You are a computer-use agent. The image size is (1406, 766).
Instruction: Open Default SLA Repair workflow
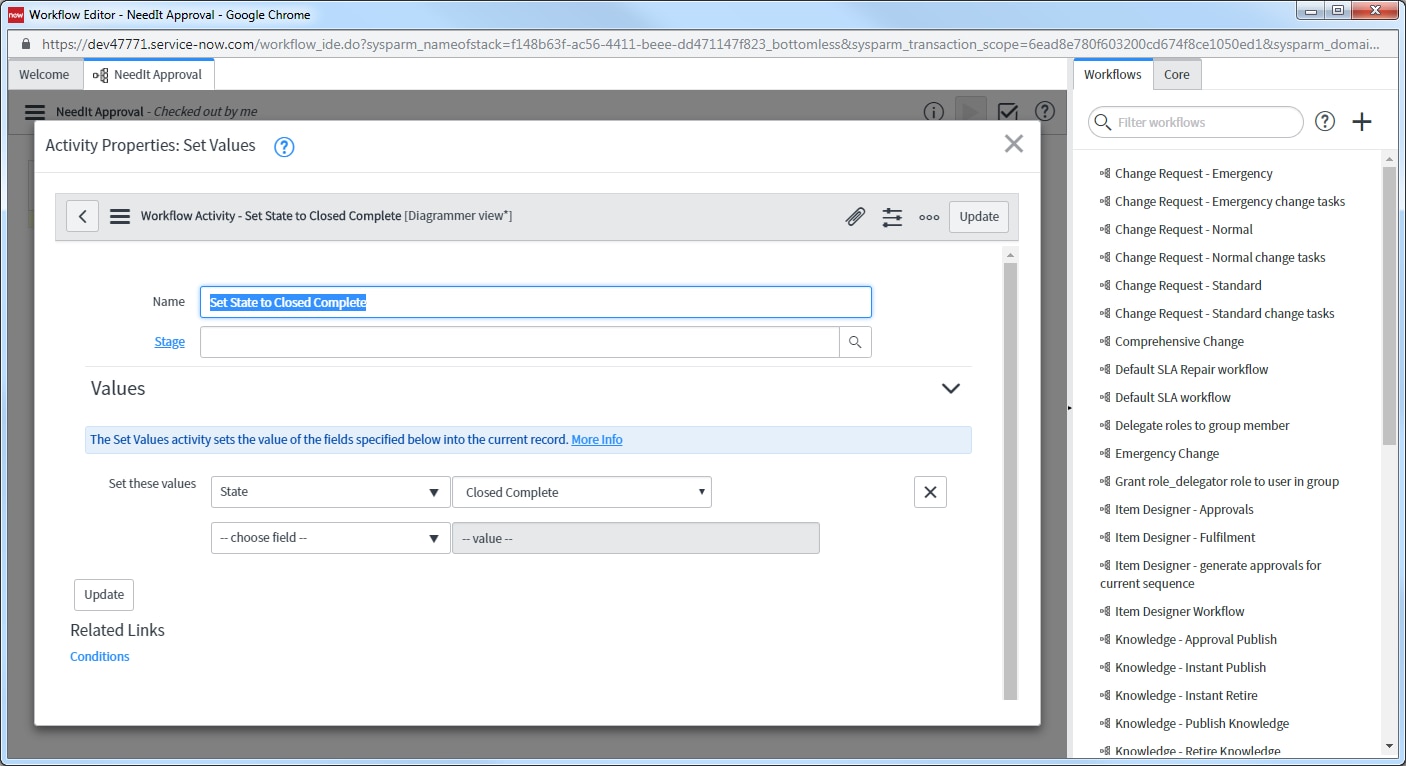[1192, 370]
